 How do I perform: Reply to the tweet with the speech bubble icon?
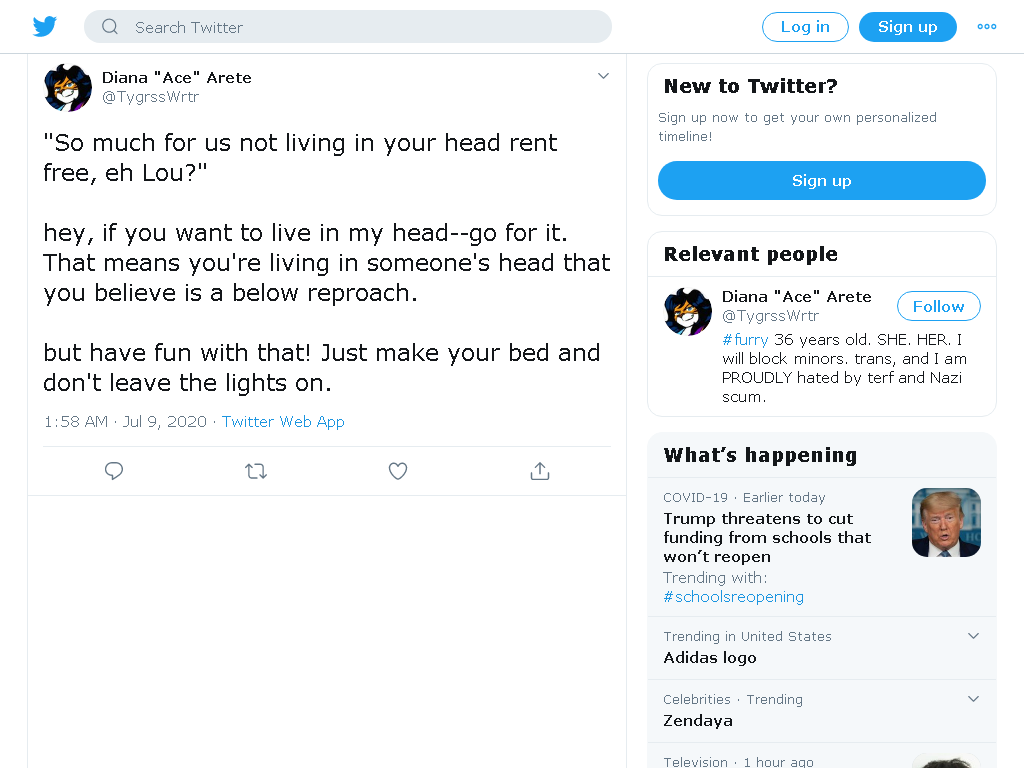[x=114, y=471]
